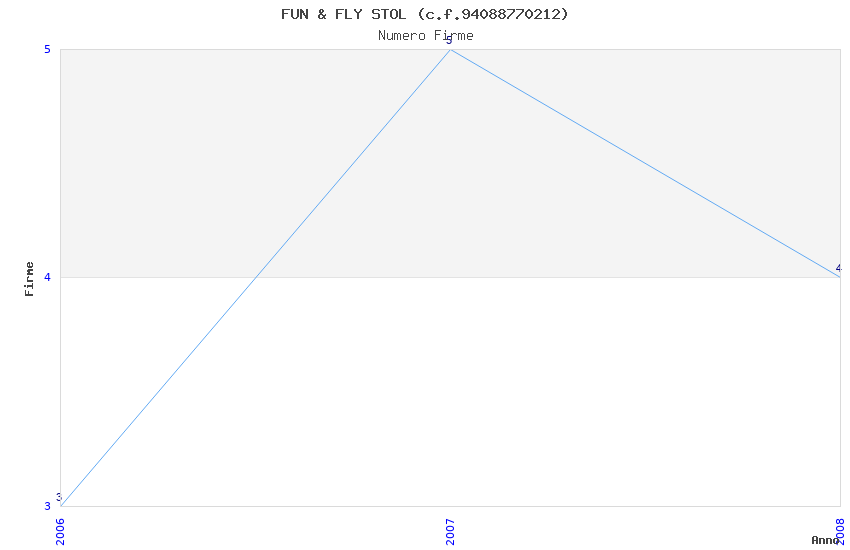Click the small value label 4 near 2008 endpoint
The height and width of the screenshot is (550, 850).
click(839, 268)
